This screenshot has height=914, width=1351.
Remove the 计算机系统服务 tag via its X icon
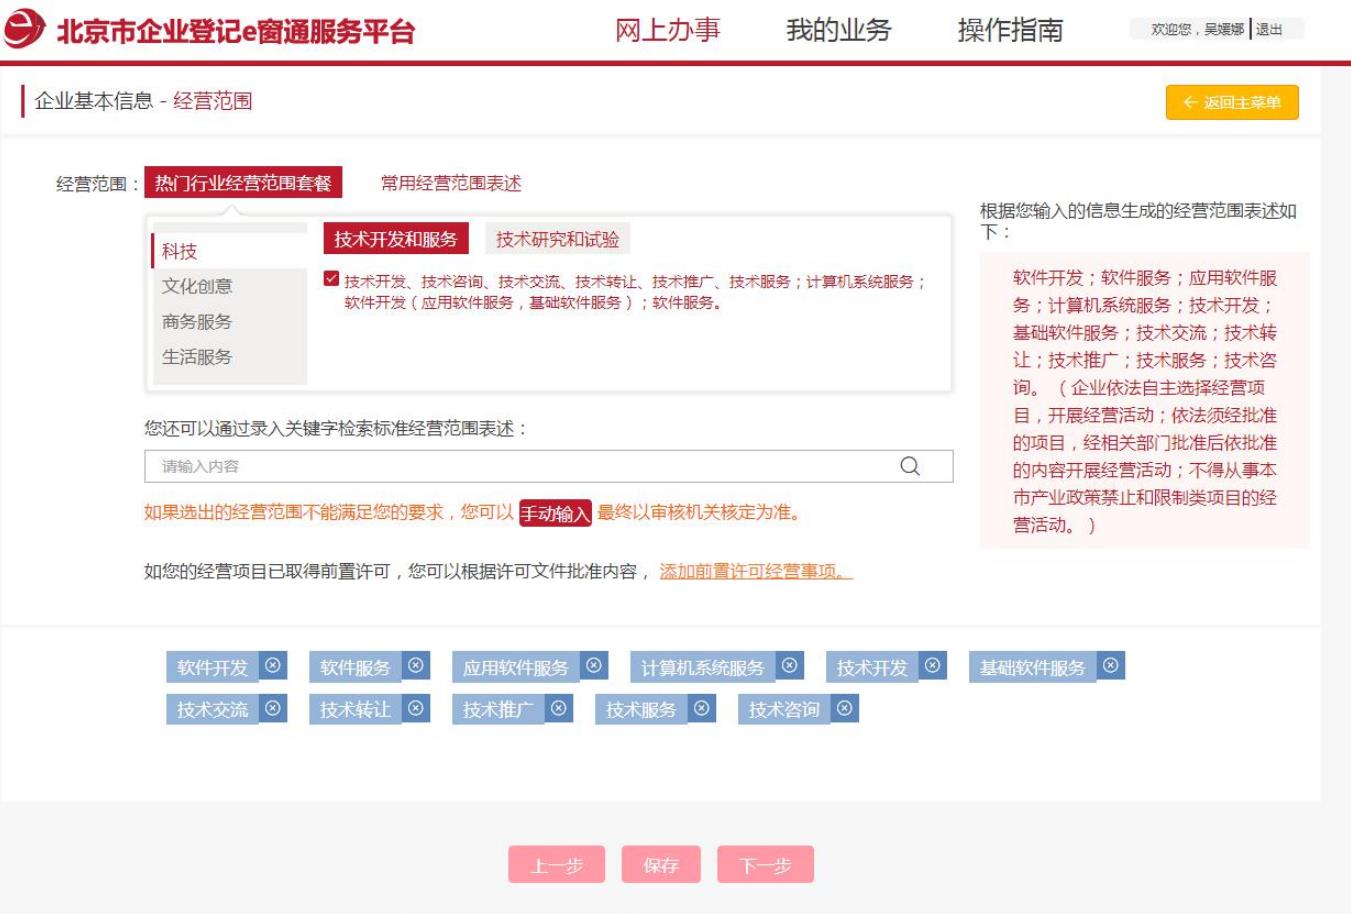coord(790,666)
